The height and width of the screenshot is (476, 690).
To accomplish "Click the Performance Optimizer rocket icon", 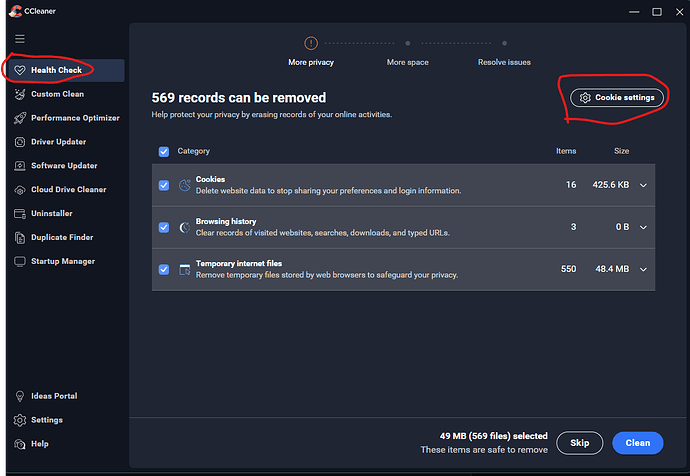I will (x=20, y=118).
